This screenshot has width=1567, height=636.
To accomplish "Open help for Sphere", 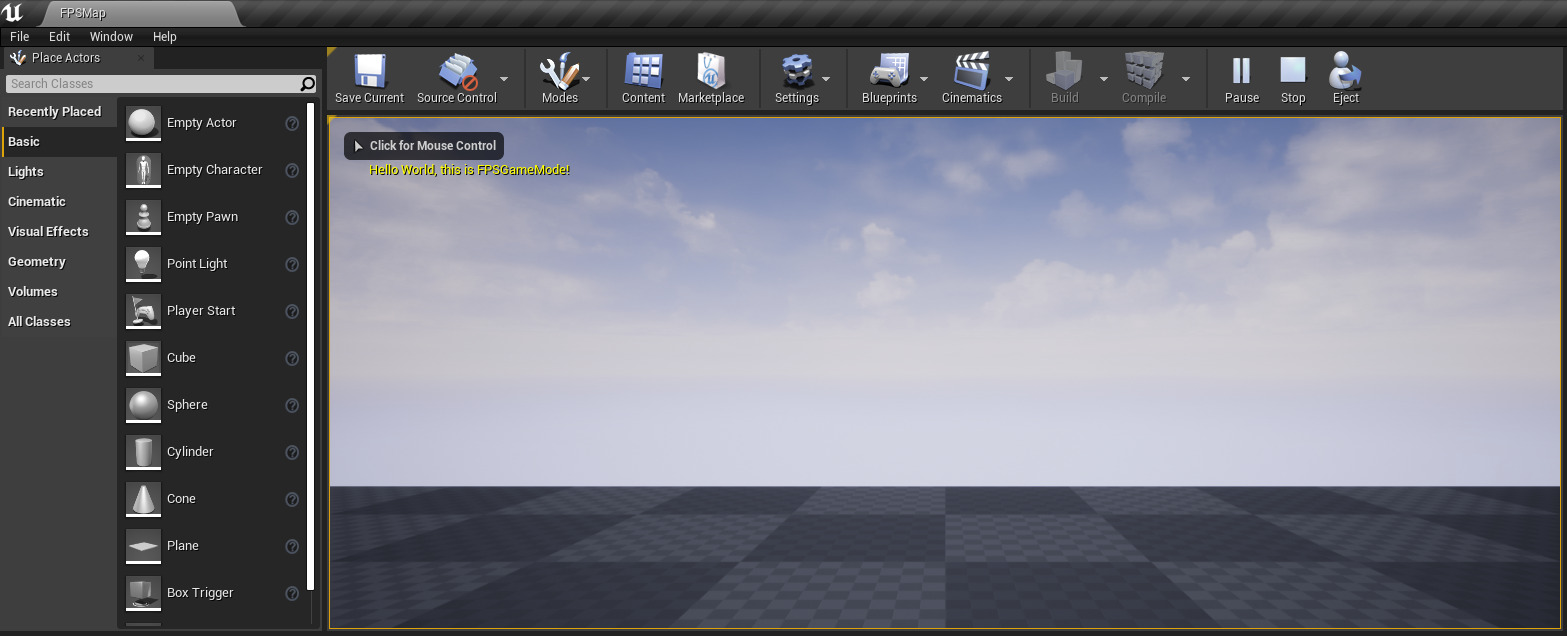I will (x=292, y=405).
